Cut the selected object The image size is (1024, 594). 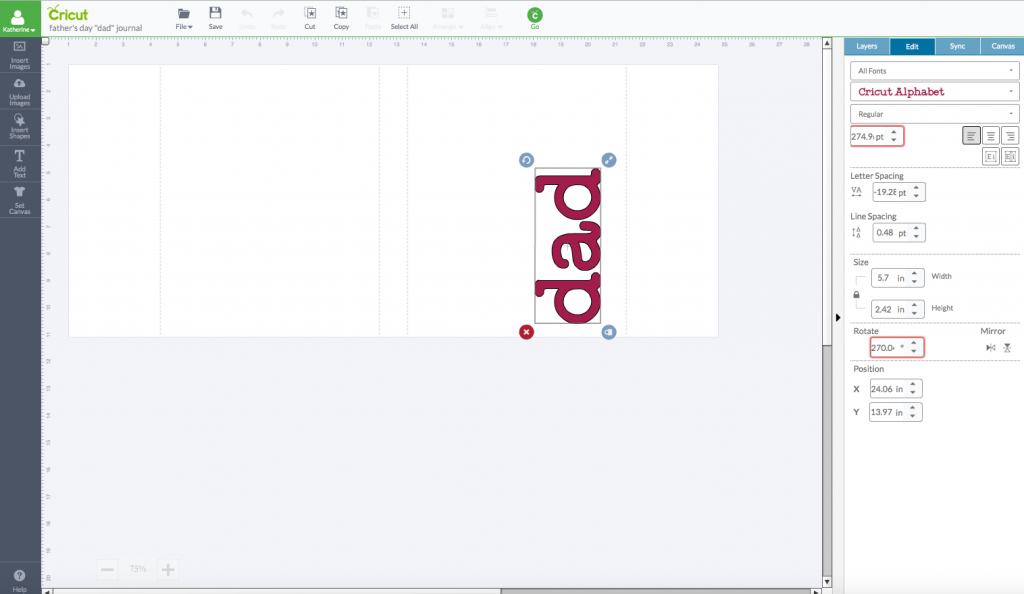pos(310,18)
